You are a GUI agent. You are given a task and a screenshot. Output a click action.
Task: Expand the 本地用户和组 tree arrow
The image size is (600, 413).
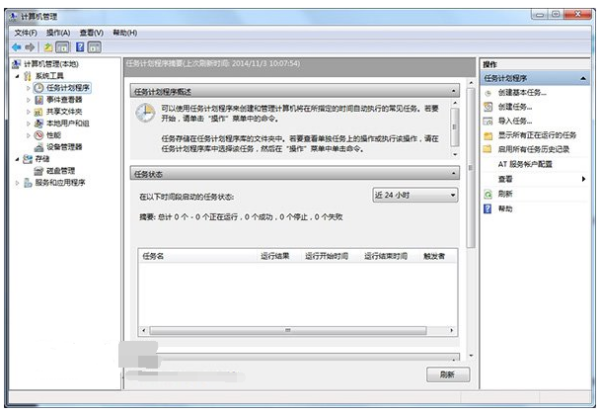pyautogui.click(x=28, y=124)
